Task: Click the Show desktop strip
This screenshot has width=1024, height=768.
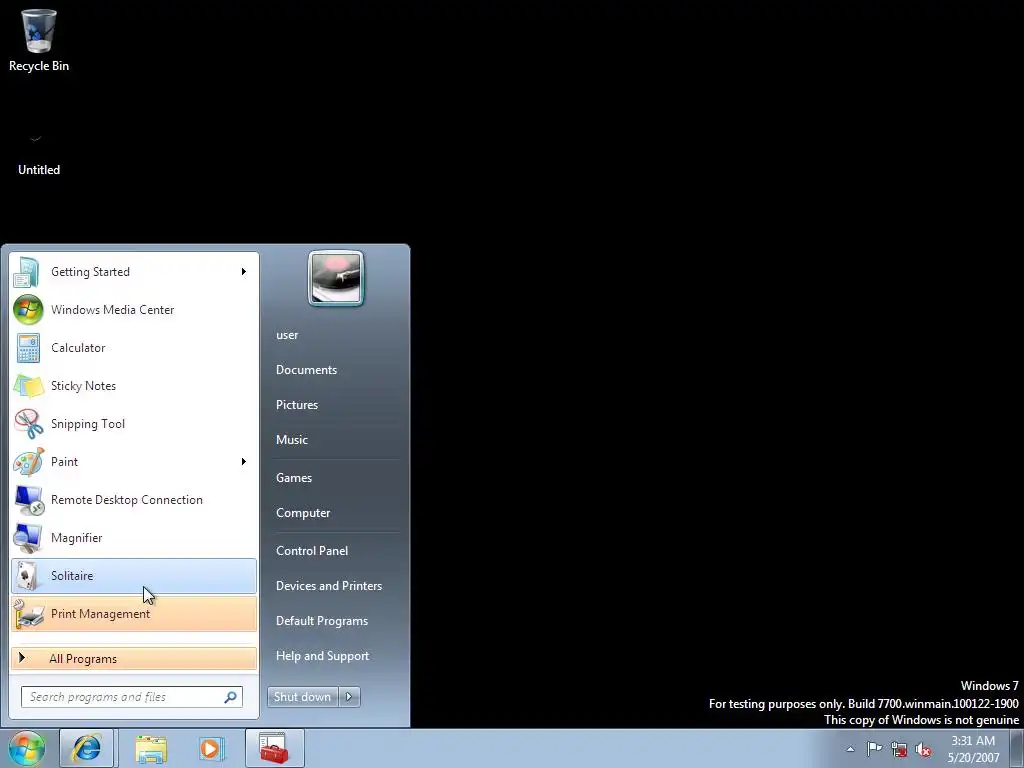Action: [x=1016, y=748]
